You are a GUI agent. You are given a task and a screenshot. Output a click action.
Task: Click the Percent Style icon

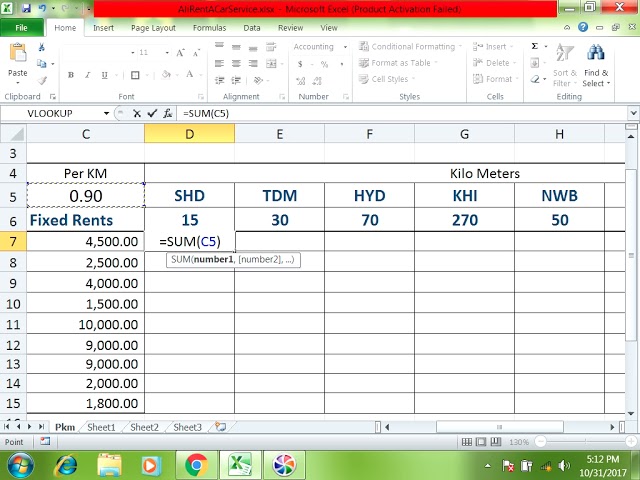[324, 64]
